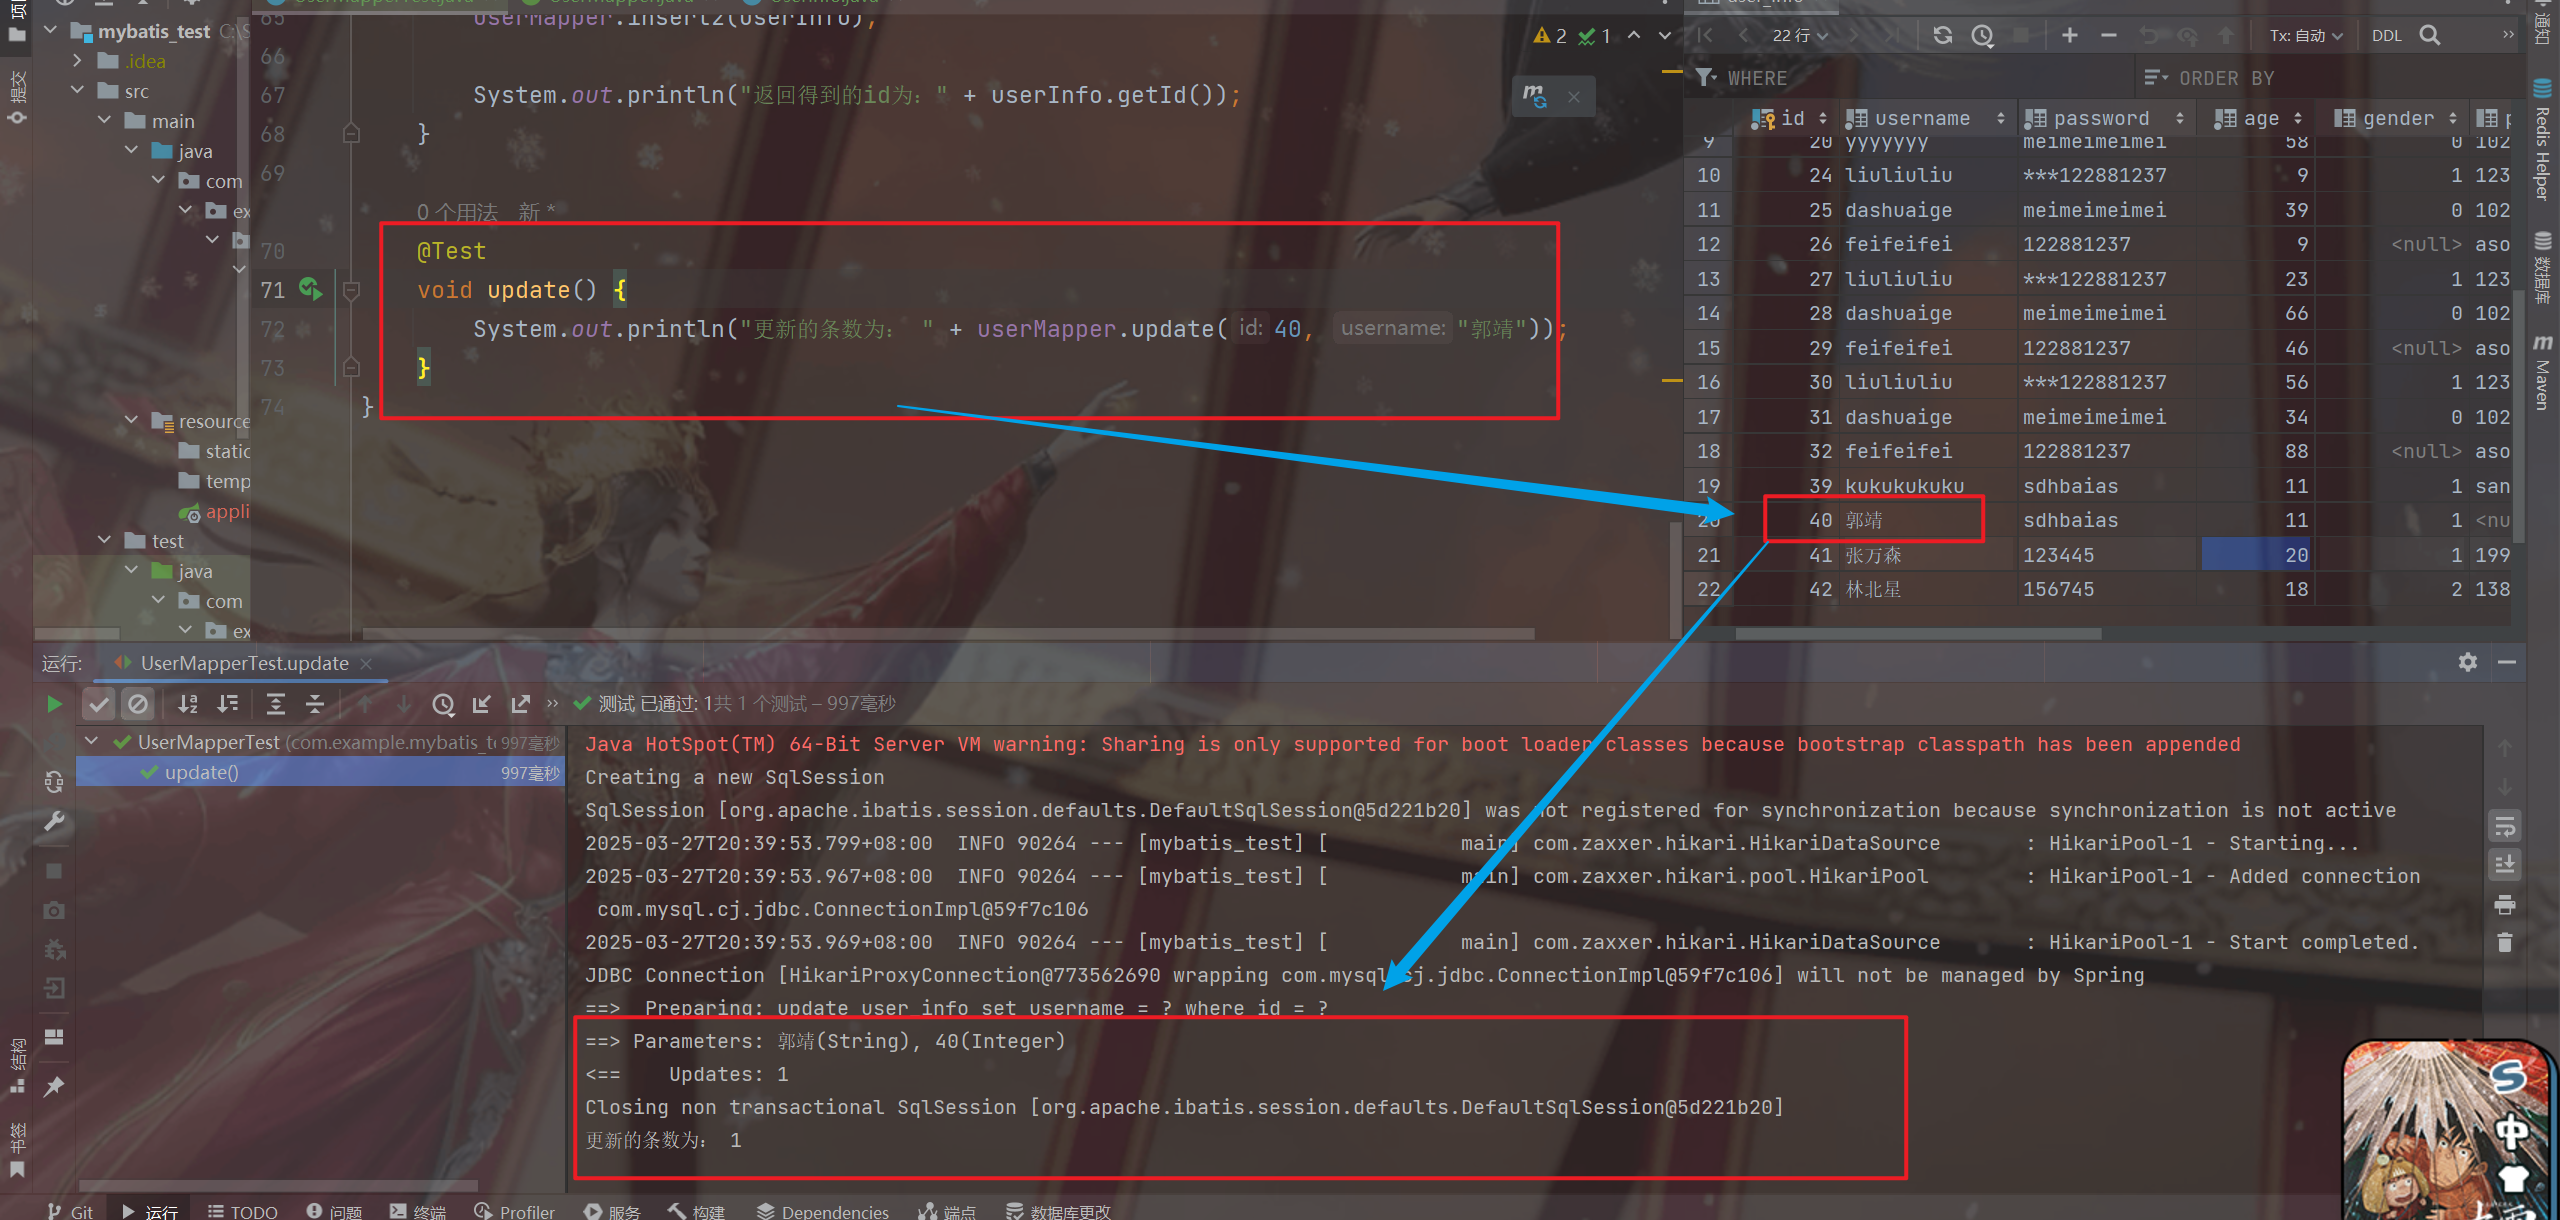Open the 22 rows page size dropdown
Viewport: 2560px width, 1220px height.
coord(1800,36)
